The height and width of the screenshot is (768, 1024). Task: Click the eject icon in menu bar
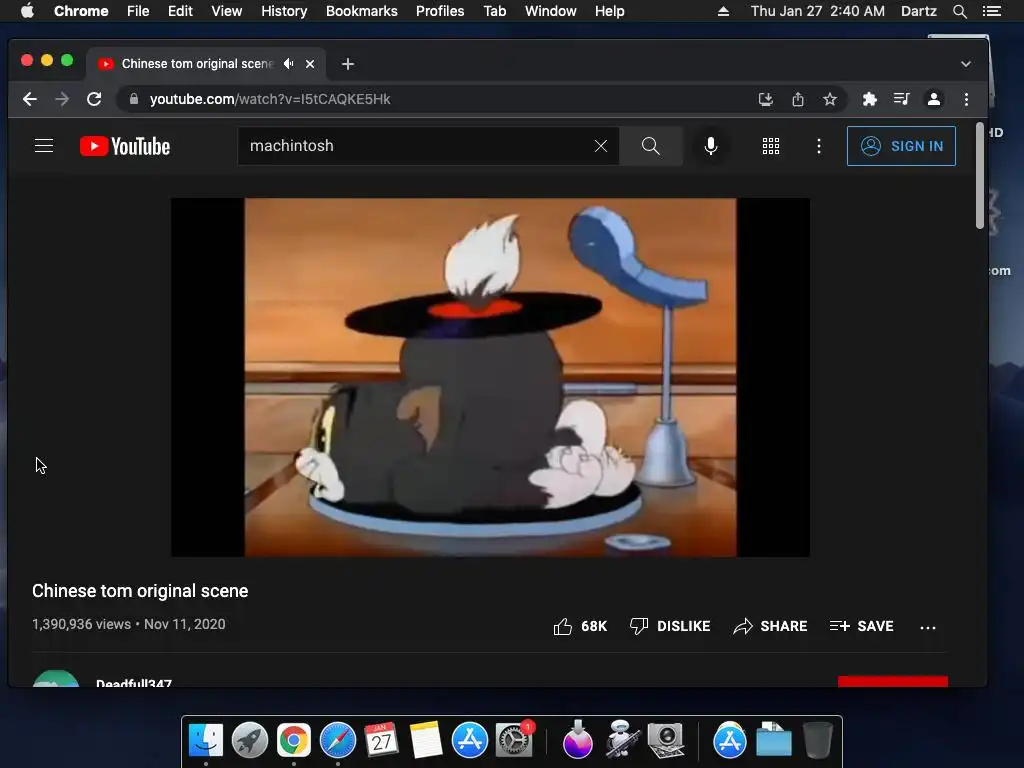pos(723,11)
